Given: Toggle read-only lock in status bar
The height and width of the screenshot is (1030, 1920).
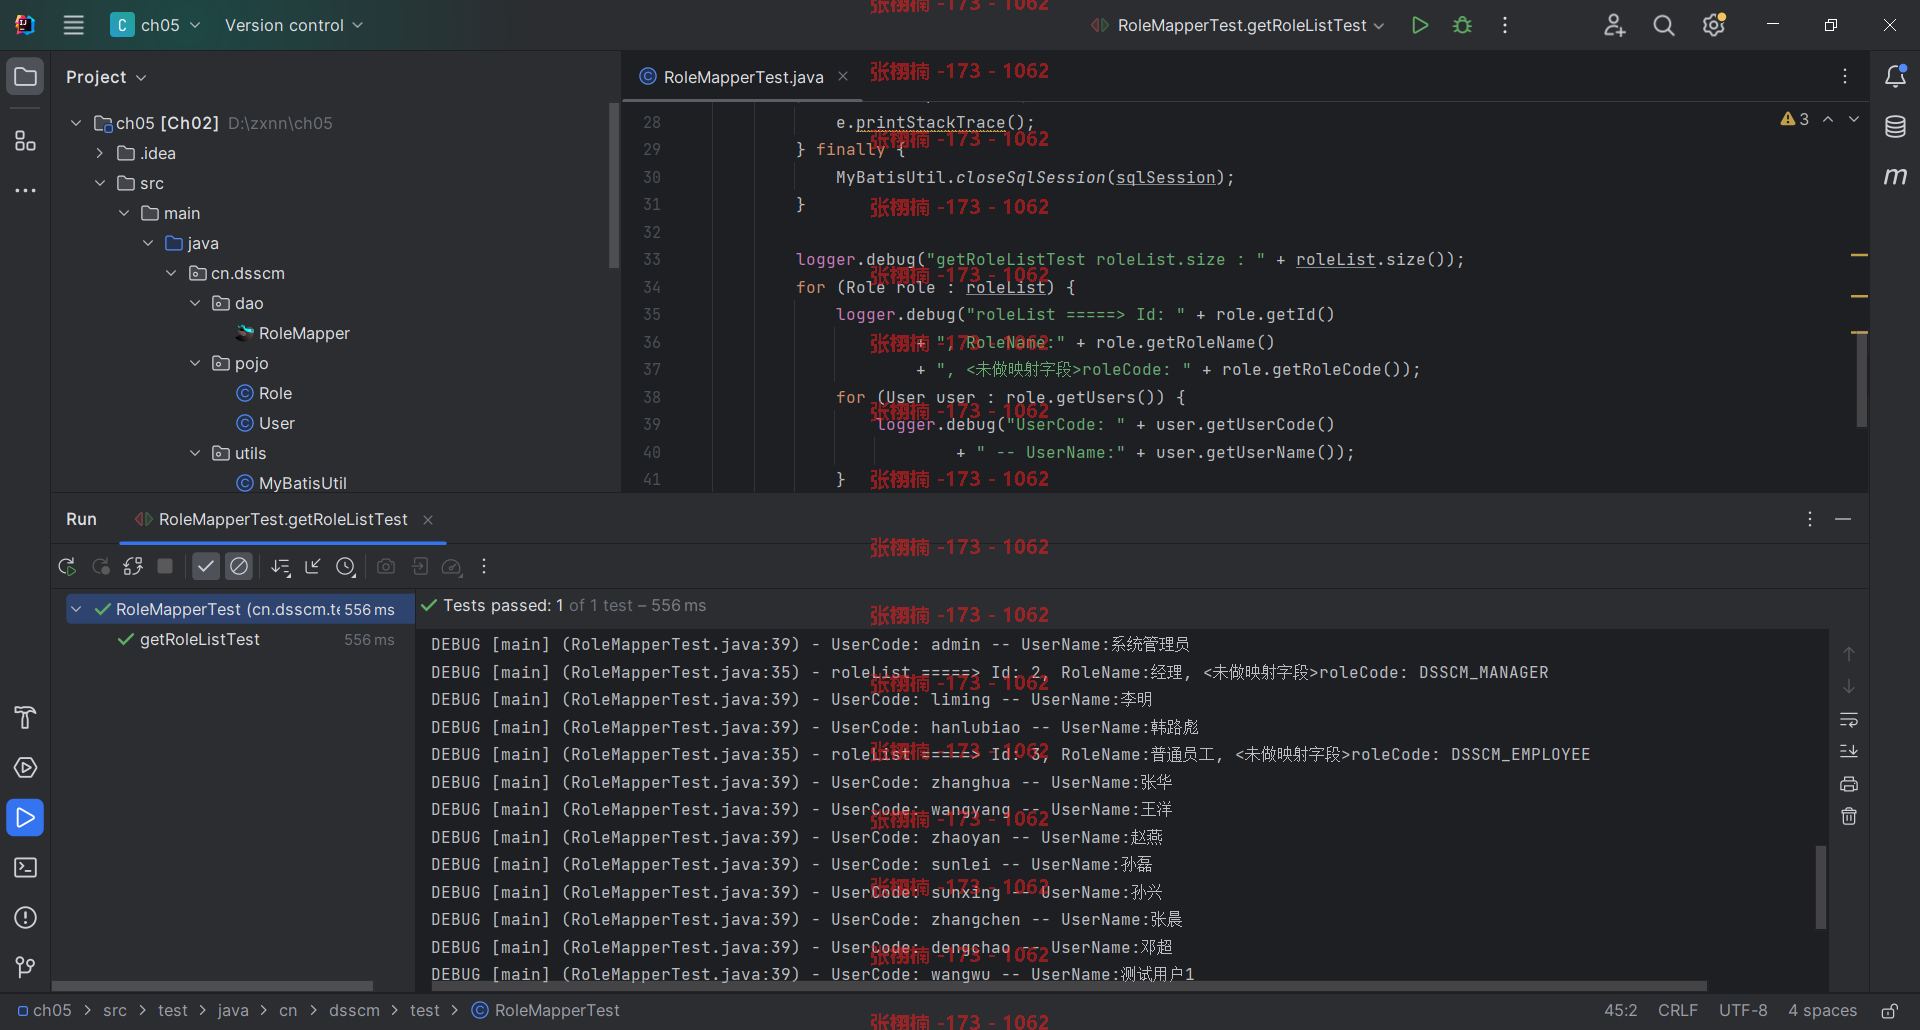Looking at the screenshot, I should [1890, 1010].
